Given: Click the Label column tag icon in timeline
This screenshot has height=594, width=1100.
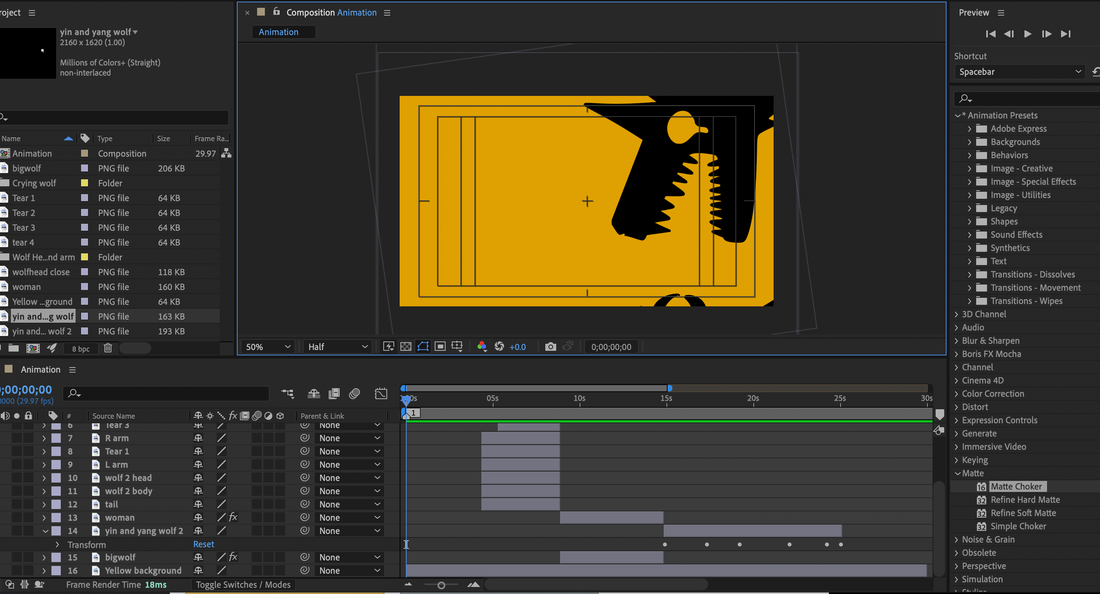Looking at the screenshot, I should [53, 416].
